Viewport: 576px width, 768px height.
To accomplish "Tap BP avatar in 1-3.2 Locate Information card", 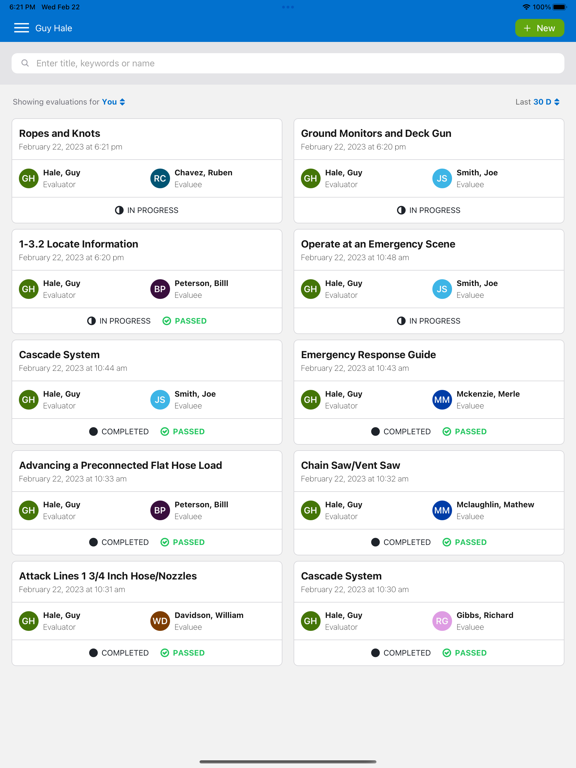I will (x=160, y=289).
